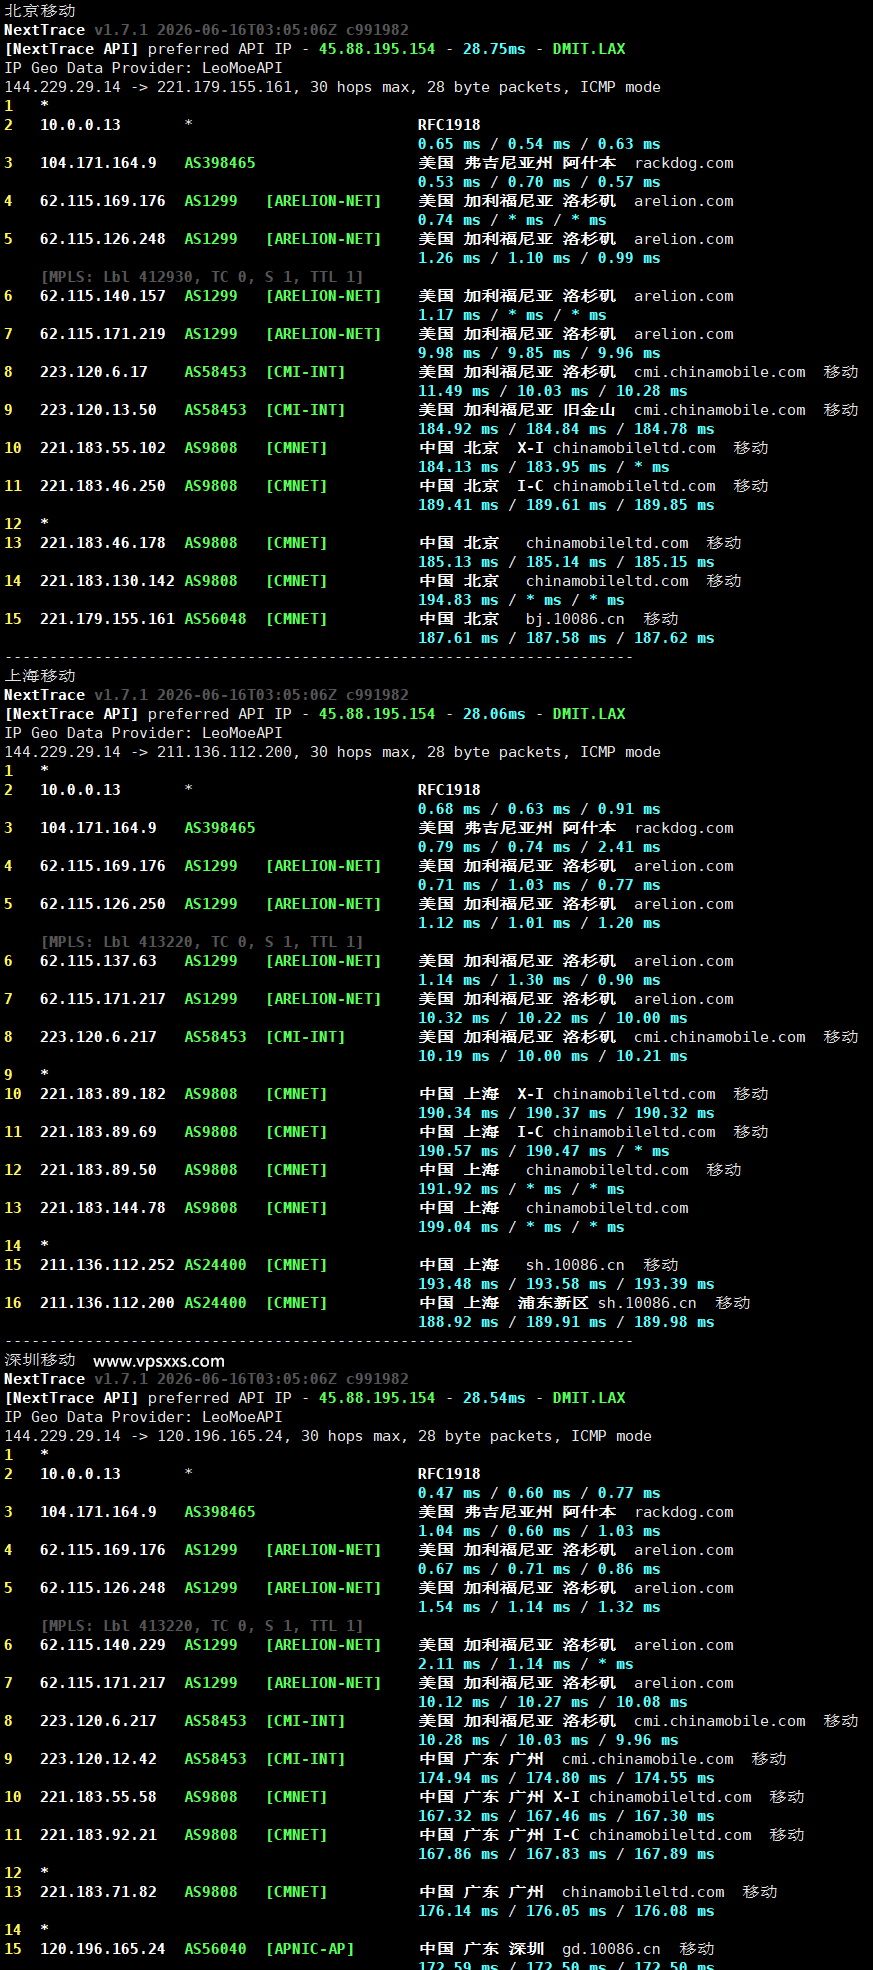Click hop IP 221.183.71.82
The width and height of the screenshot is (873, 1970).
[x=98, y=1892]
